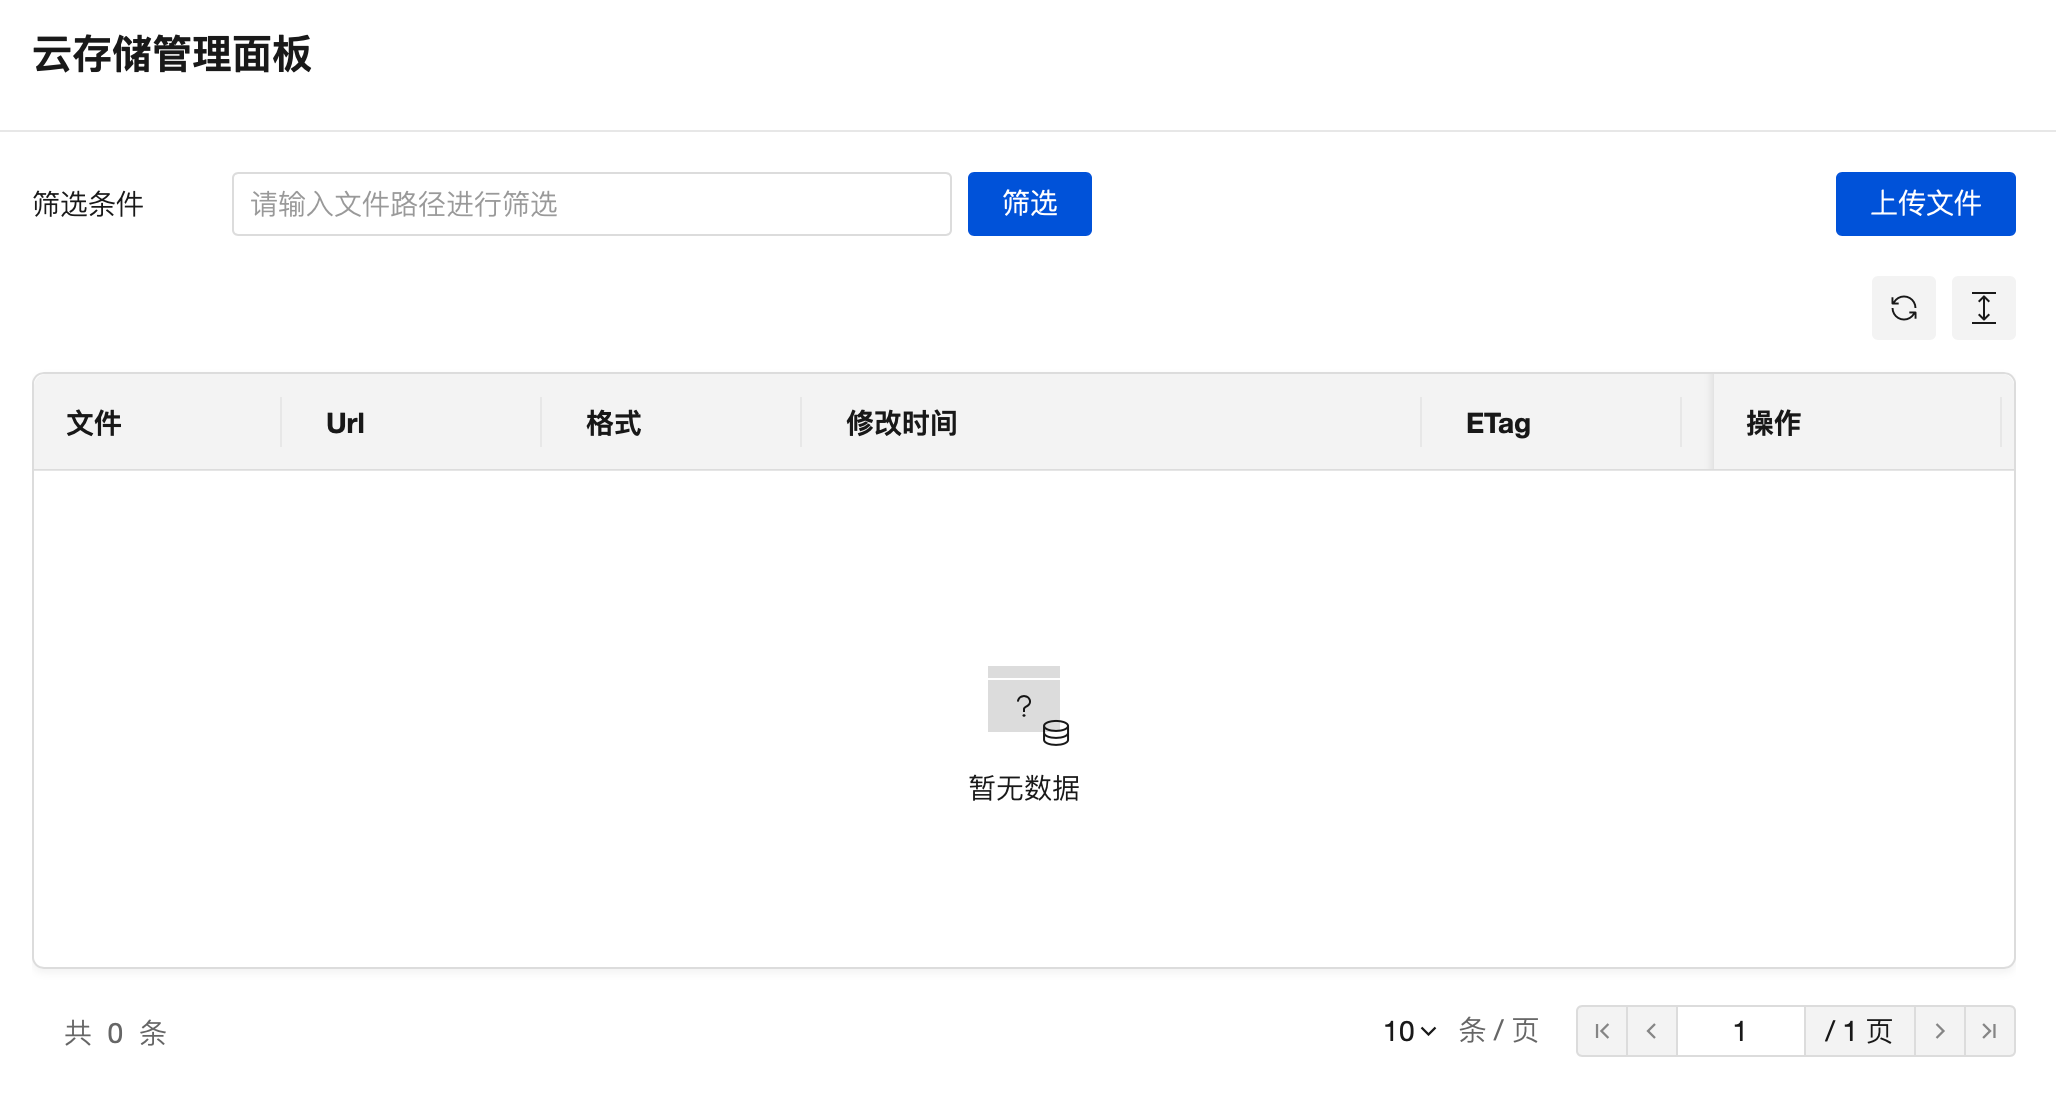This screenshot has width=2056, height=1112.
Task: Click the 操作 column header
Action: click(1773, 423)
